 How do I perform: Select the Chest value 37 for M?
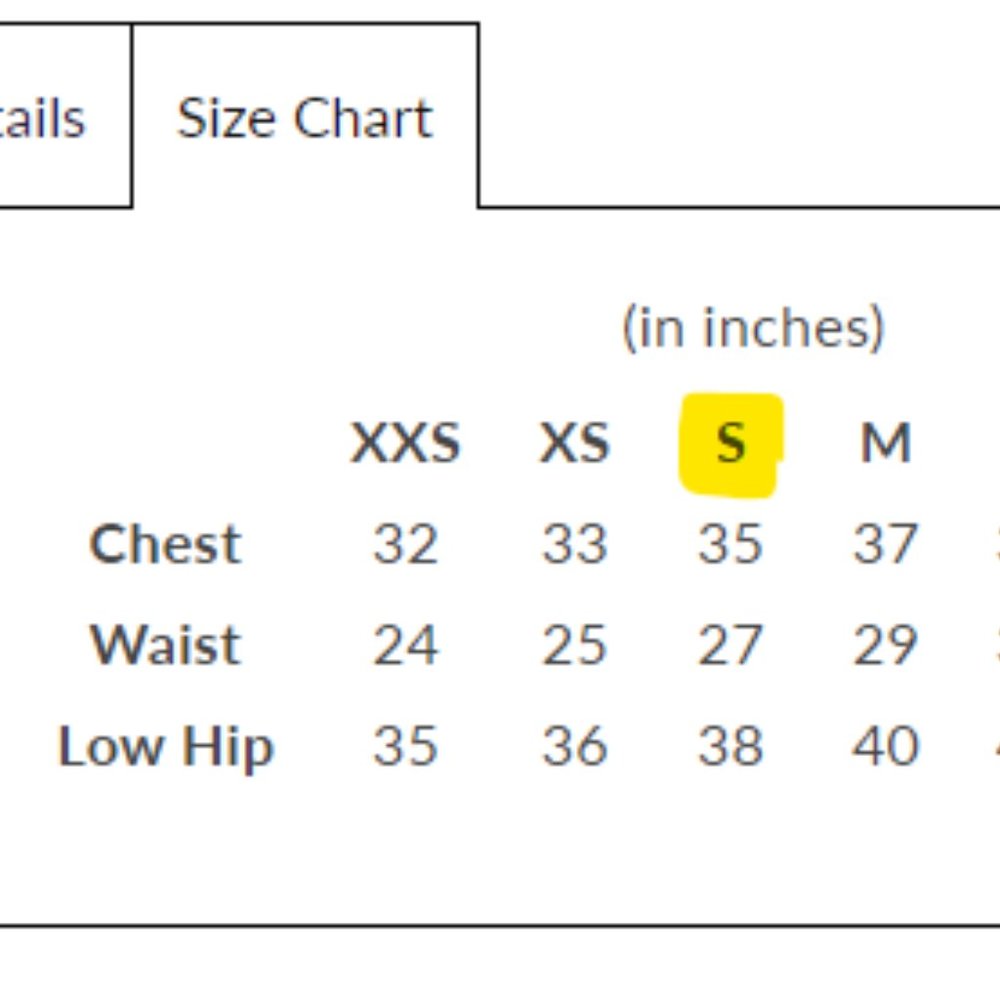click(886, 544)
